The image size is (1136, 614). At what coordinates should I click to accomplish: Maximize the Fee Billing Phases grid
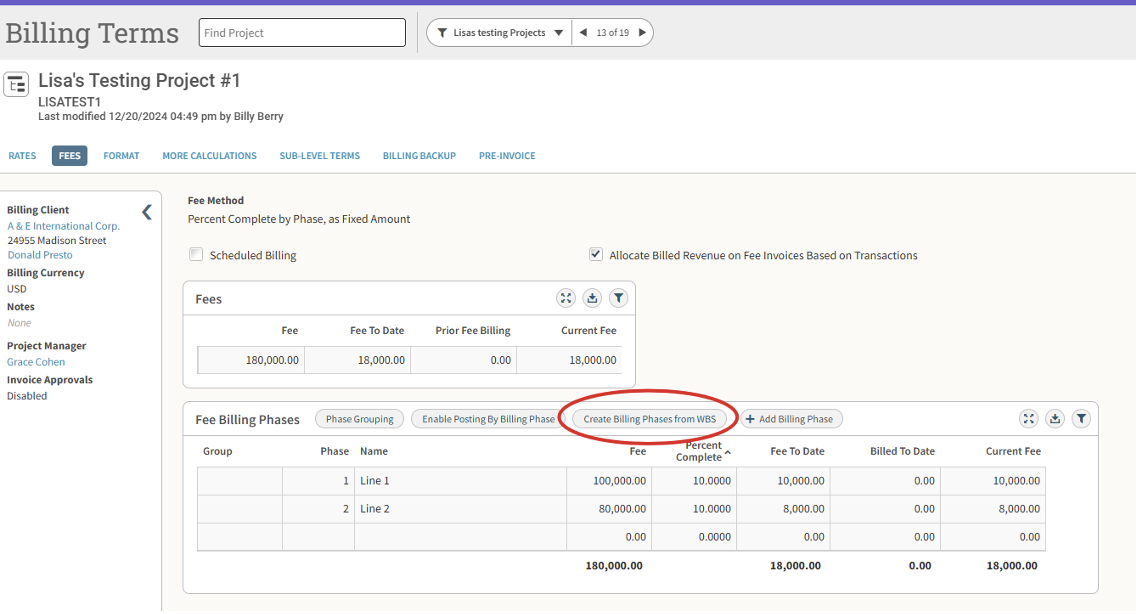pos(1029,418)
